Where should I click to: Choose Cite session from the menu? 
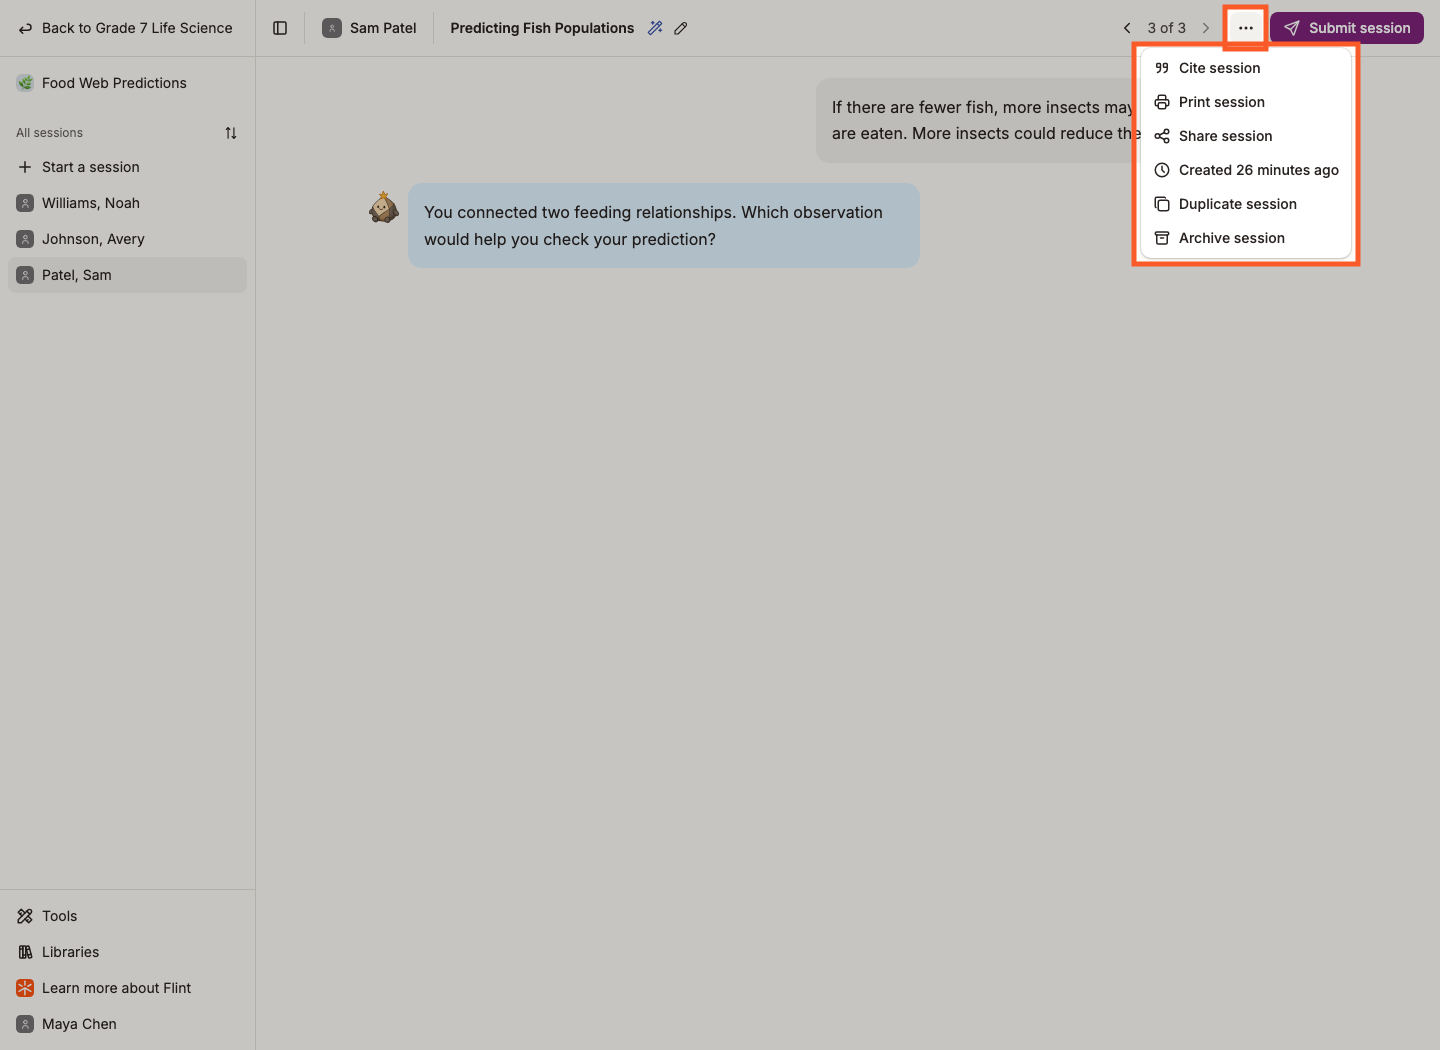(1246, 68)
